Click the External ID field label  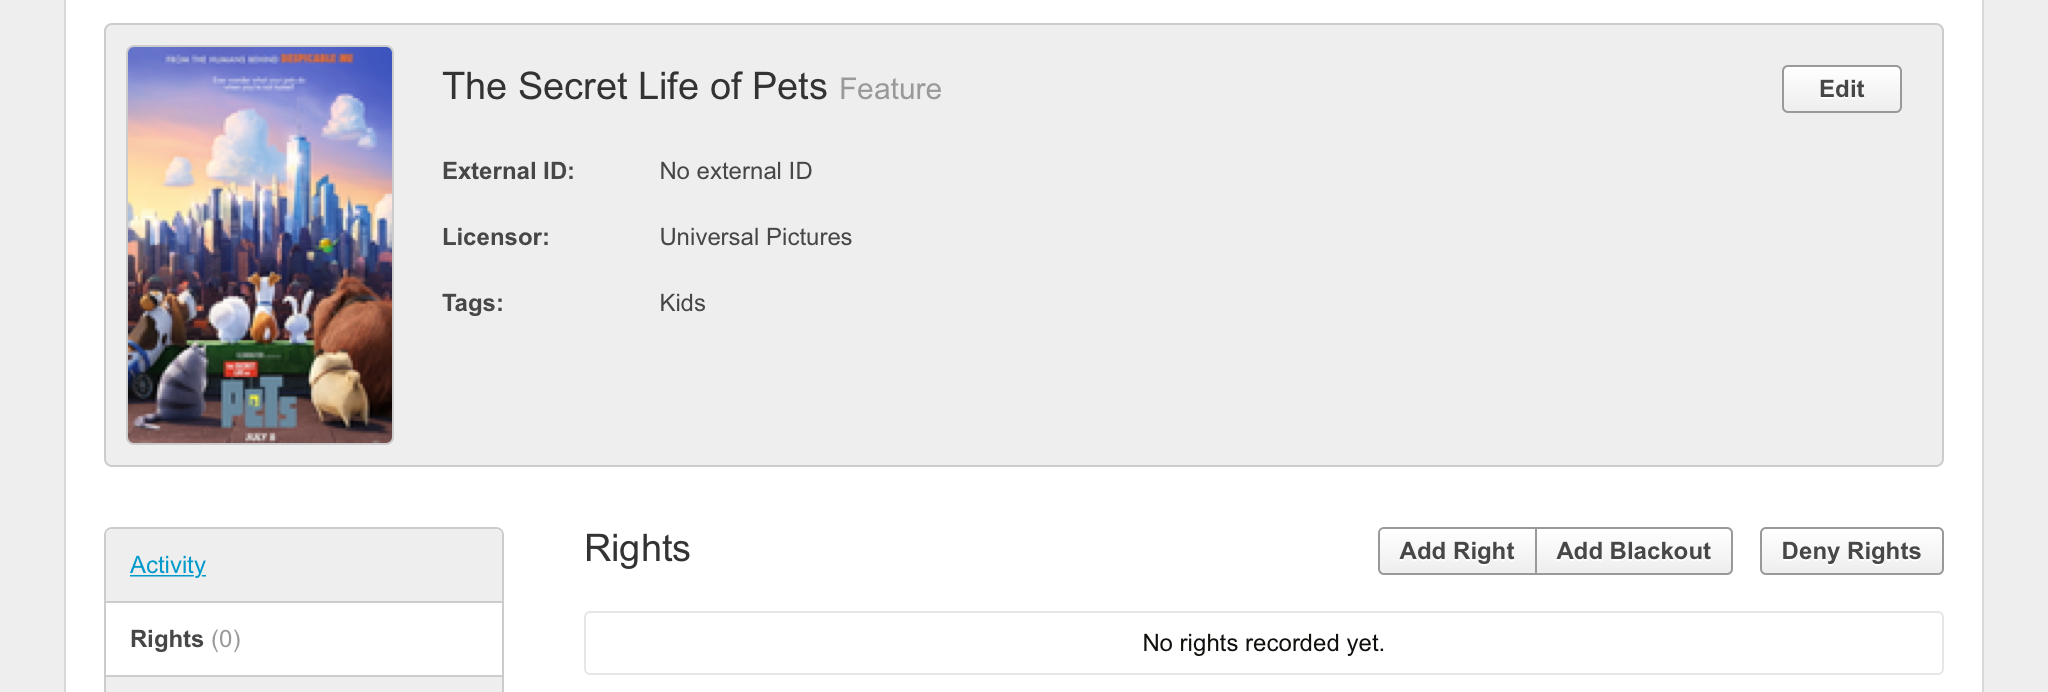[508, 171]
